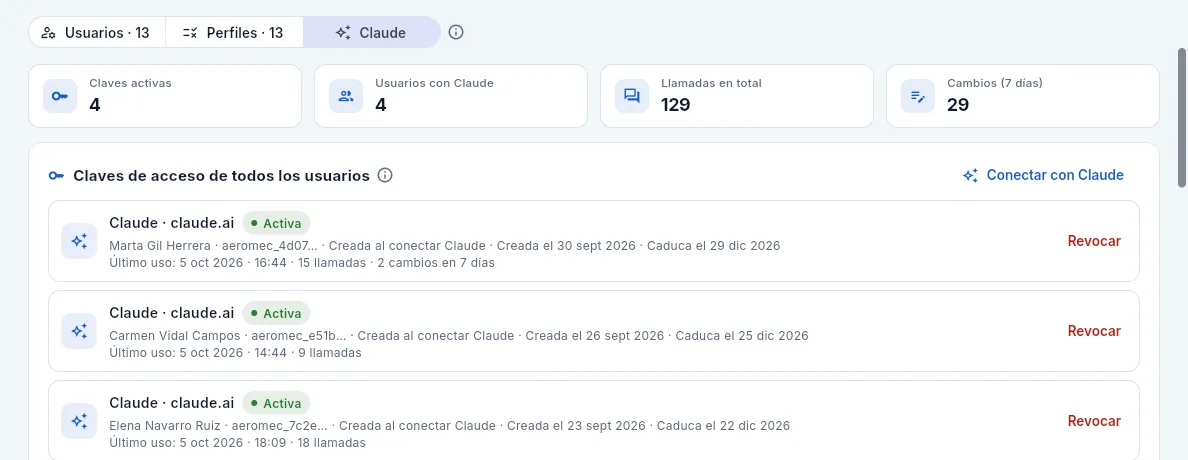Switch to the Usuarios · 13 tab
Image resolution: width=1188 pixels, height=460 pixels.
[97, 33]
